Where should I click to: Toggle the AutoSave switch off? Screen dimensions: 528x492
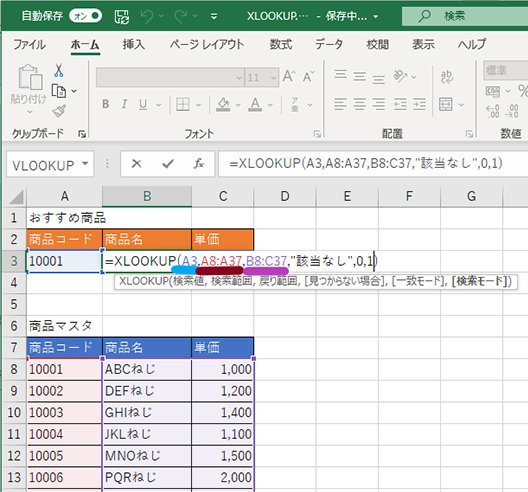[x=85, y=16]
